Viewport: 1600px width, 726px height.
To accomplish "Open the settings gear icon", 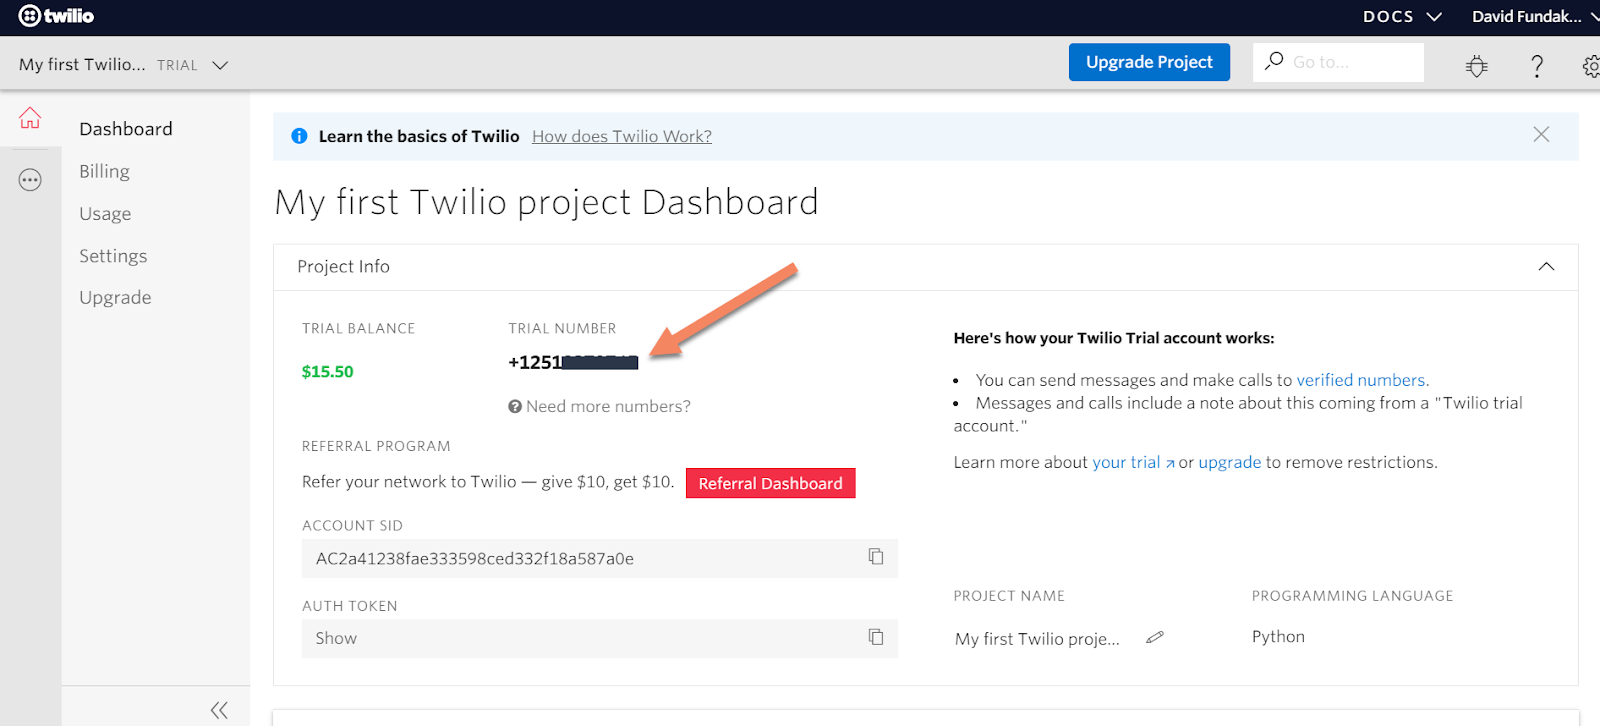I will 1591,66.
